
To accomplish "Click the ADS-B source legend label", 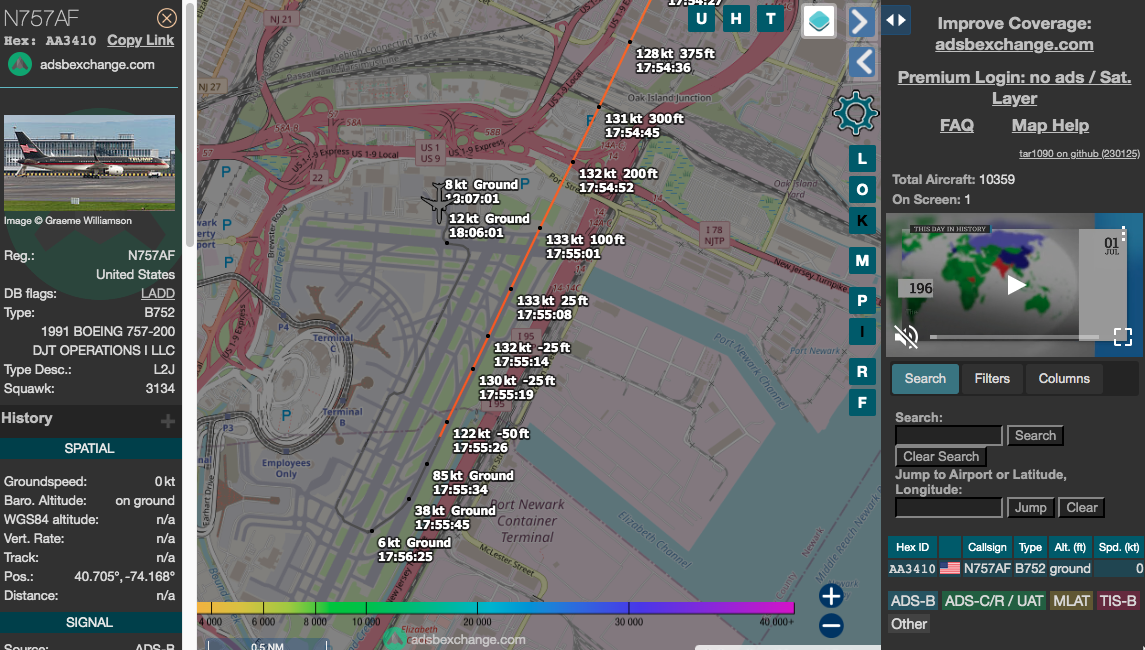I will click(x=913, y=601).
